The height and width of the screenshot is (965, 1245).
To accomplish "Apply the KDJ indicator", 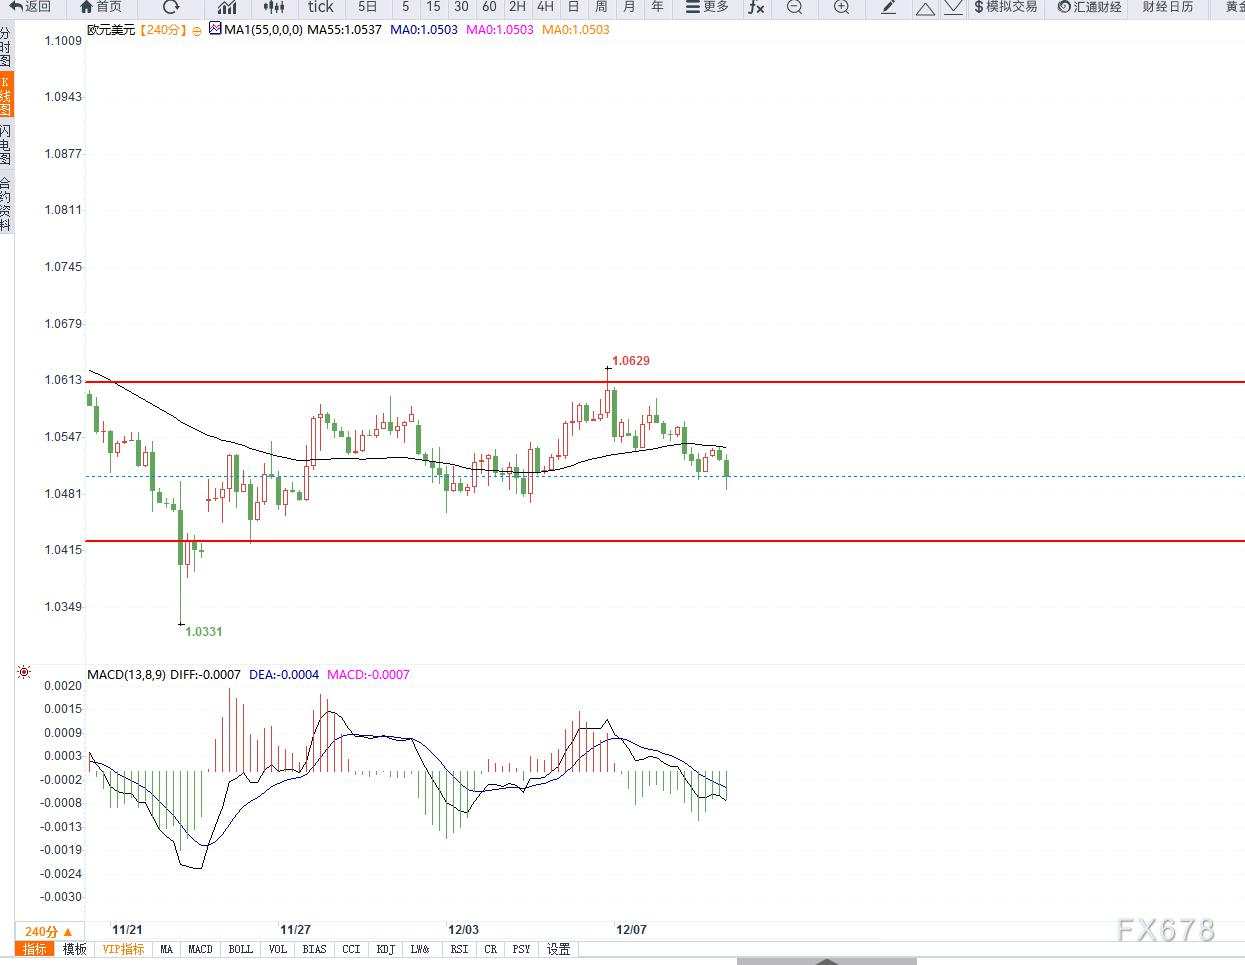I will click(x=386, y=949).
